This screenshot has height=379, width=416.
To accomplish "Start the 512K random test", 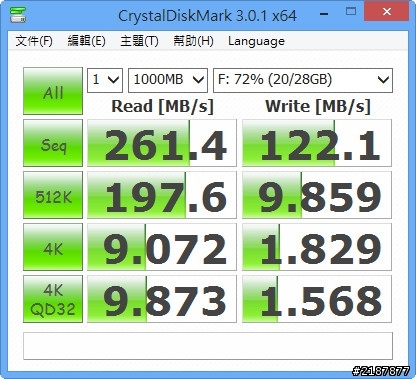I will tap(53, 195).
